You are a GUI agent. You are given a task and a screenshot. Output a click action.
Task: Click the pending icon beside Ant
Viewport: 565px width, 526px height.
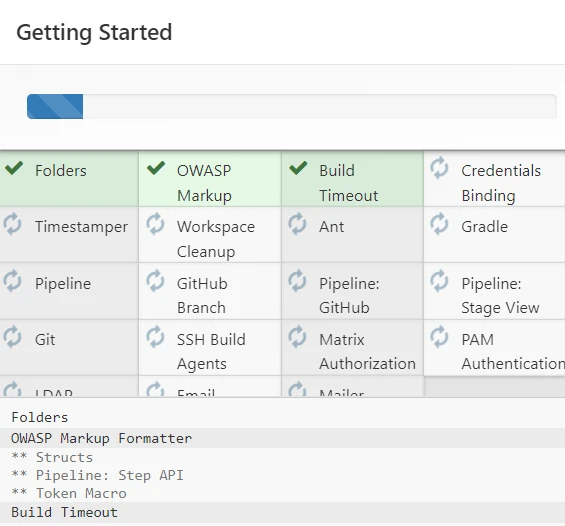(297, 224)
